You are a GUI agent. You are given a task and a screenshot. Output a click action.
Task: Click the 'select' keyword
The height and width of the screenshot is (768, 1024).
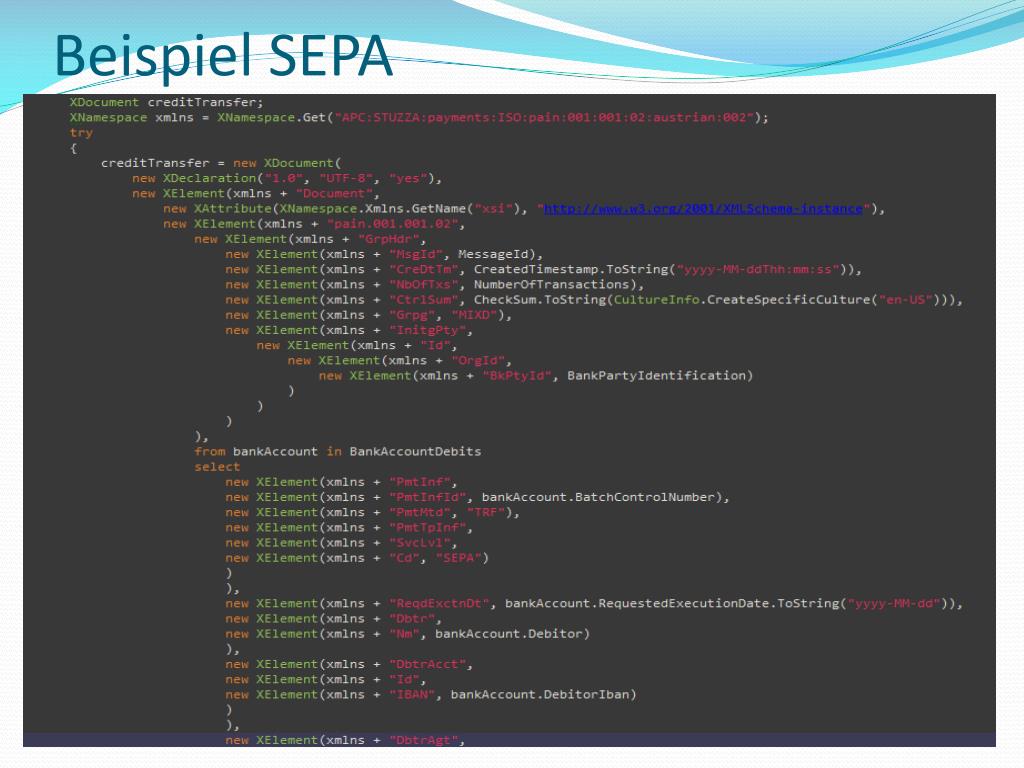tap(217, 467)
